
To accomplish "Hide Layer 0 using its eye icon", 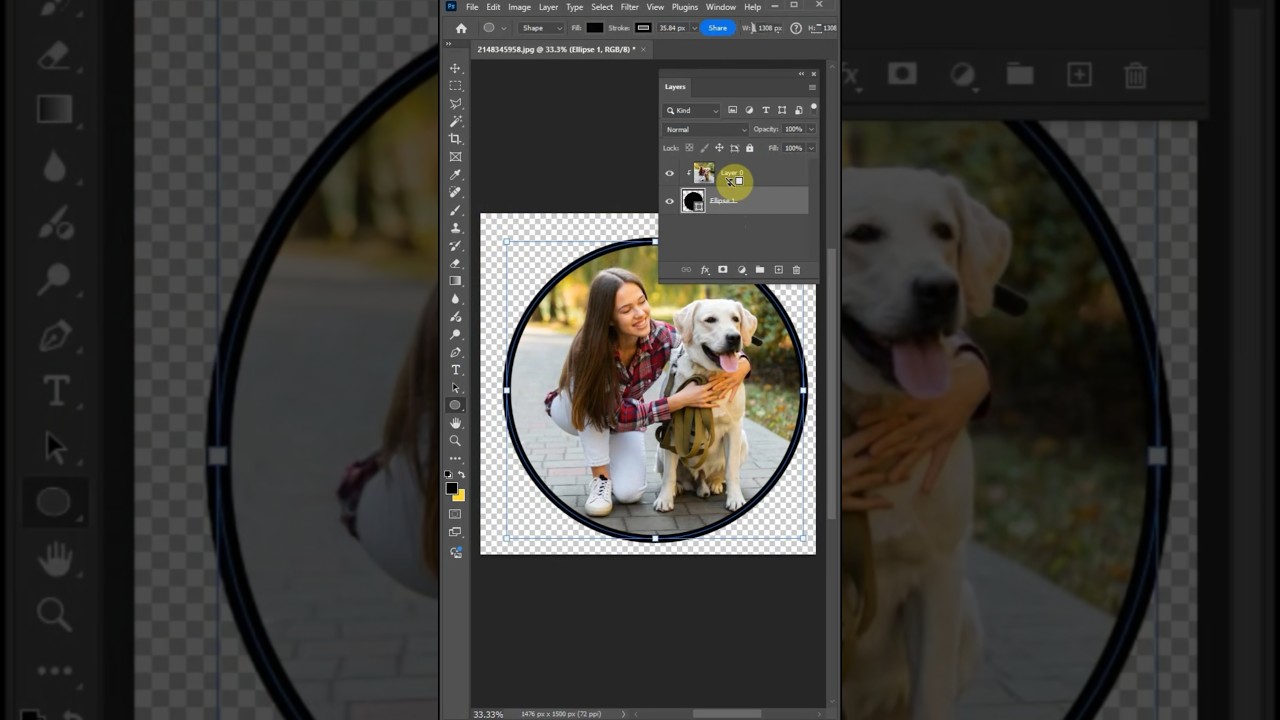I will coord(670,173).
